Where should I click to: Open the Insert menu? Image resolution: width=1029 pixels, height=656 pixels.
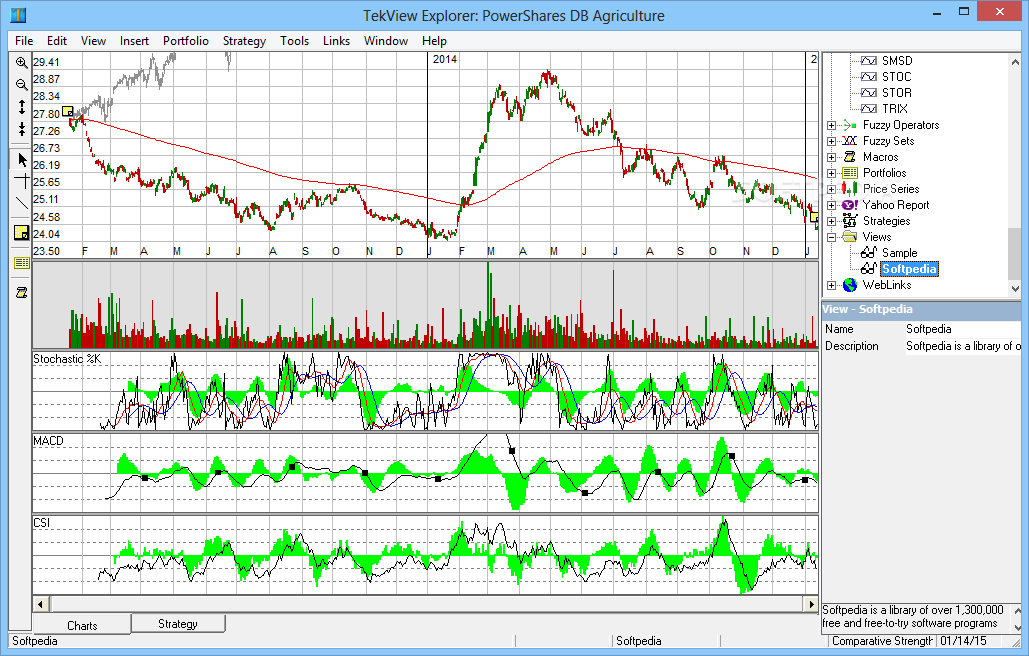[135, 41]
